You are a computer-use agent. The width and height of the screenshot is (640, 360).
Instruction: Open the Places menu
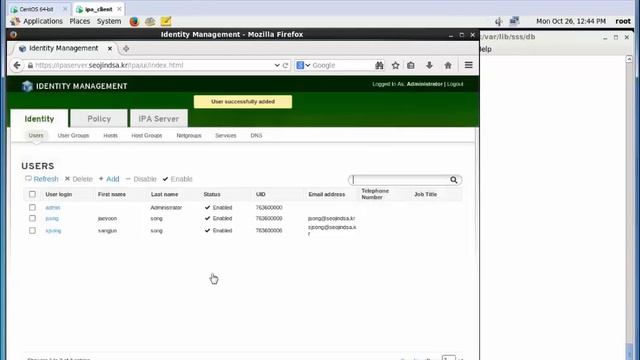tap(80, 21)
